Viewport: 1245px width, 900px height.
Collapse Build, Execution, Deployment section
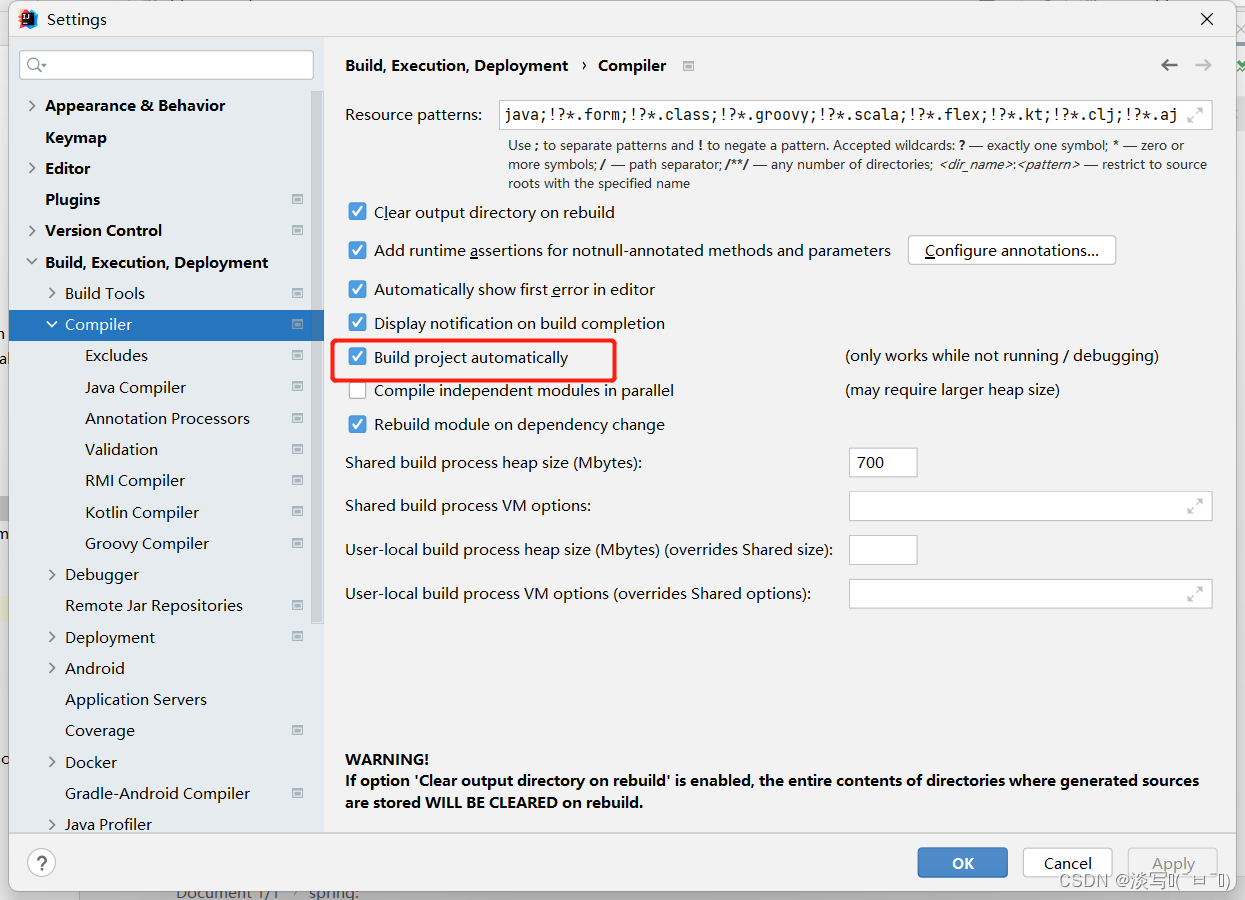32,262
